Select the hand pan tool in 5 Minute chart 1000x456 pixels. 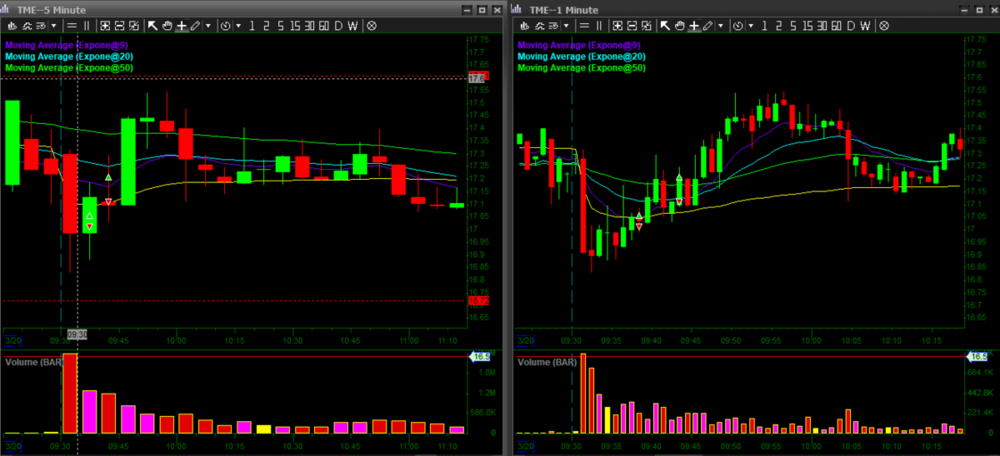coord(167,25)
